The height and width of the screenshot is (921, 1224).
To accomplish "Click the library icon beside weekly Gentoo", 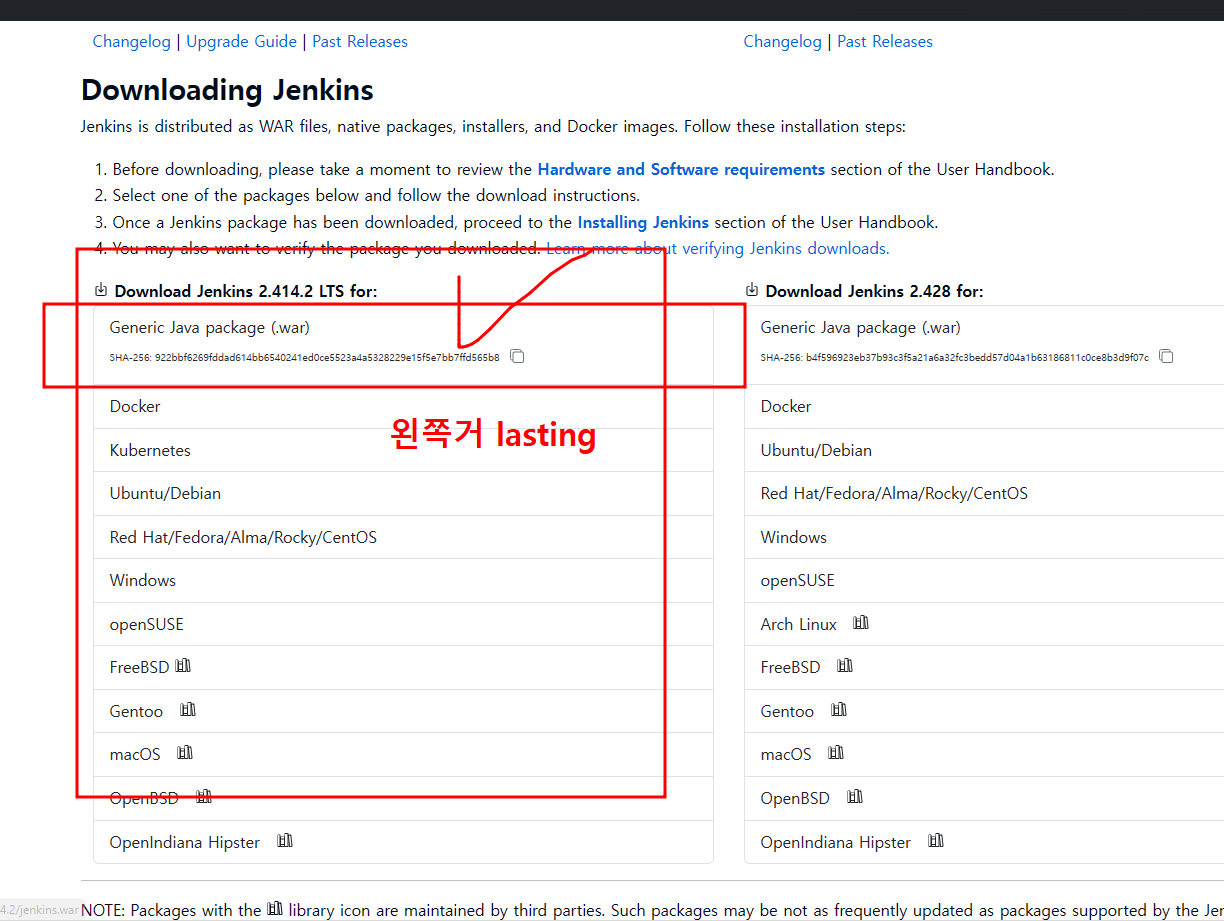I will [x=839, y=710].
